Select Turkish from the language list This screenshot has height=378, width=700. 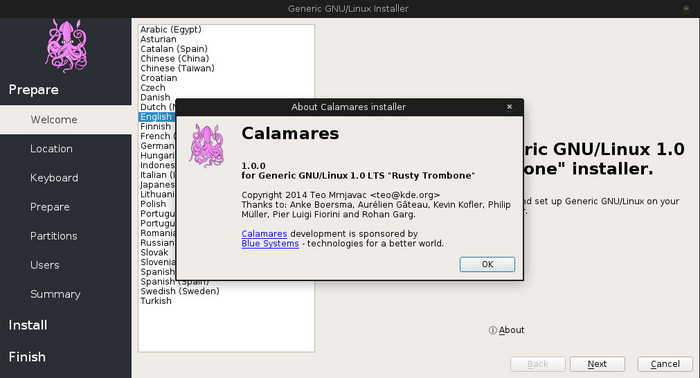[x=156, y=301]
